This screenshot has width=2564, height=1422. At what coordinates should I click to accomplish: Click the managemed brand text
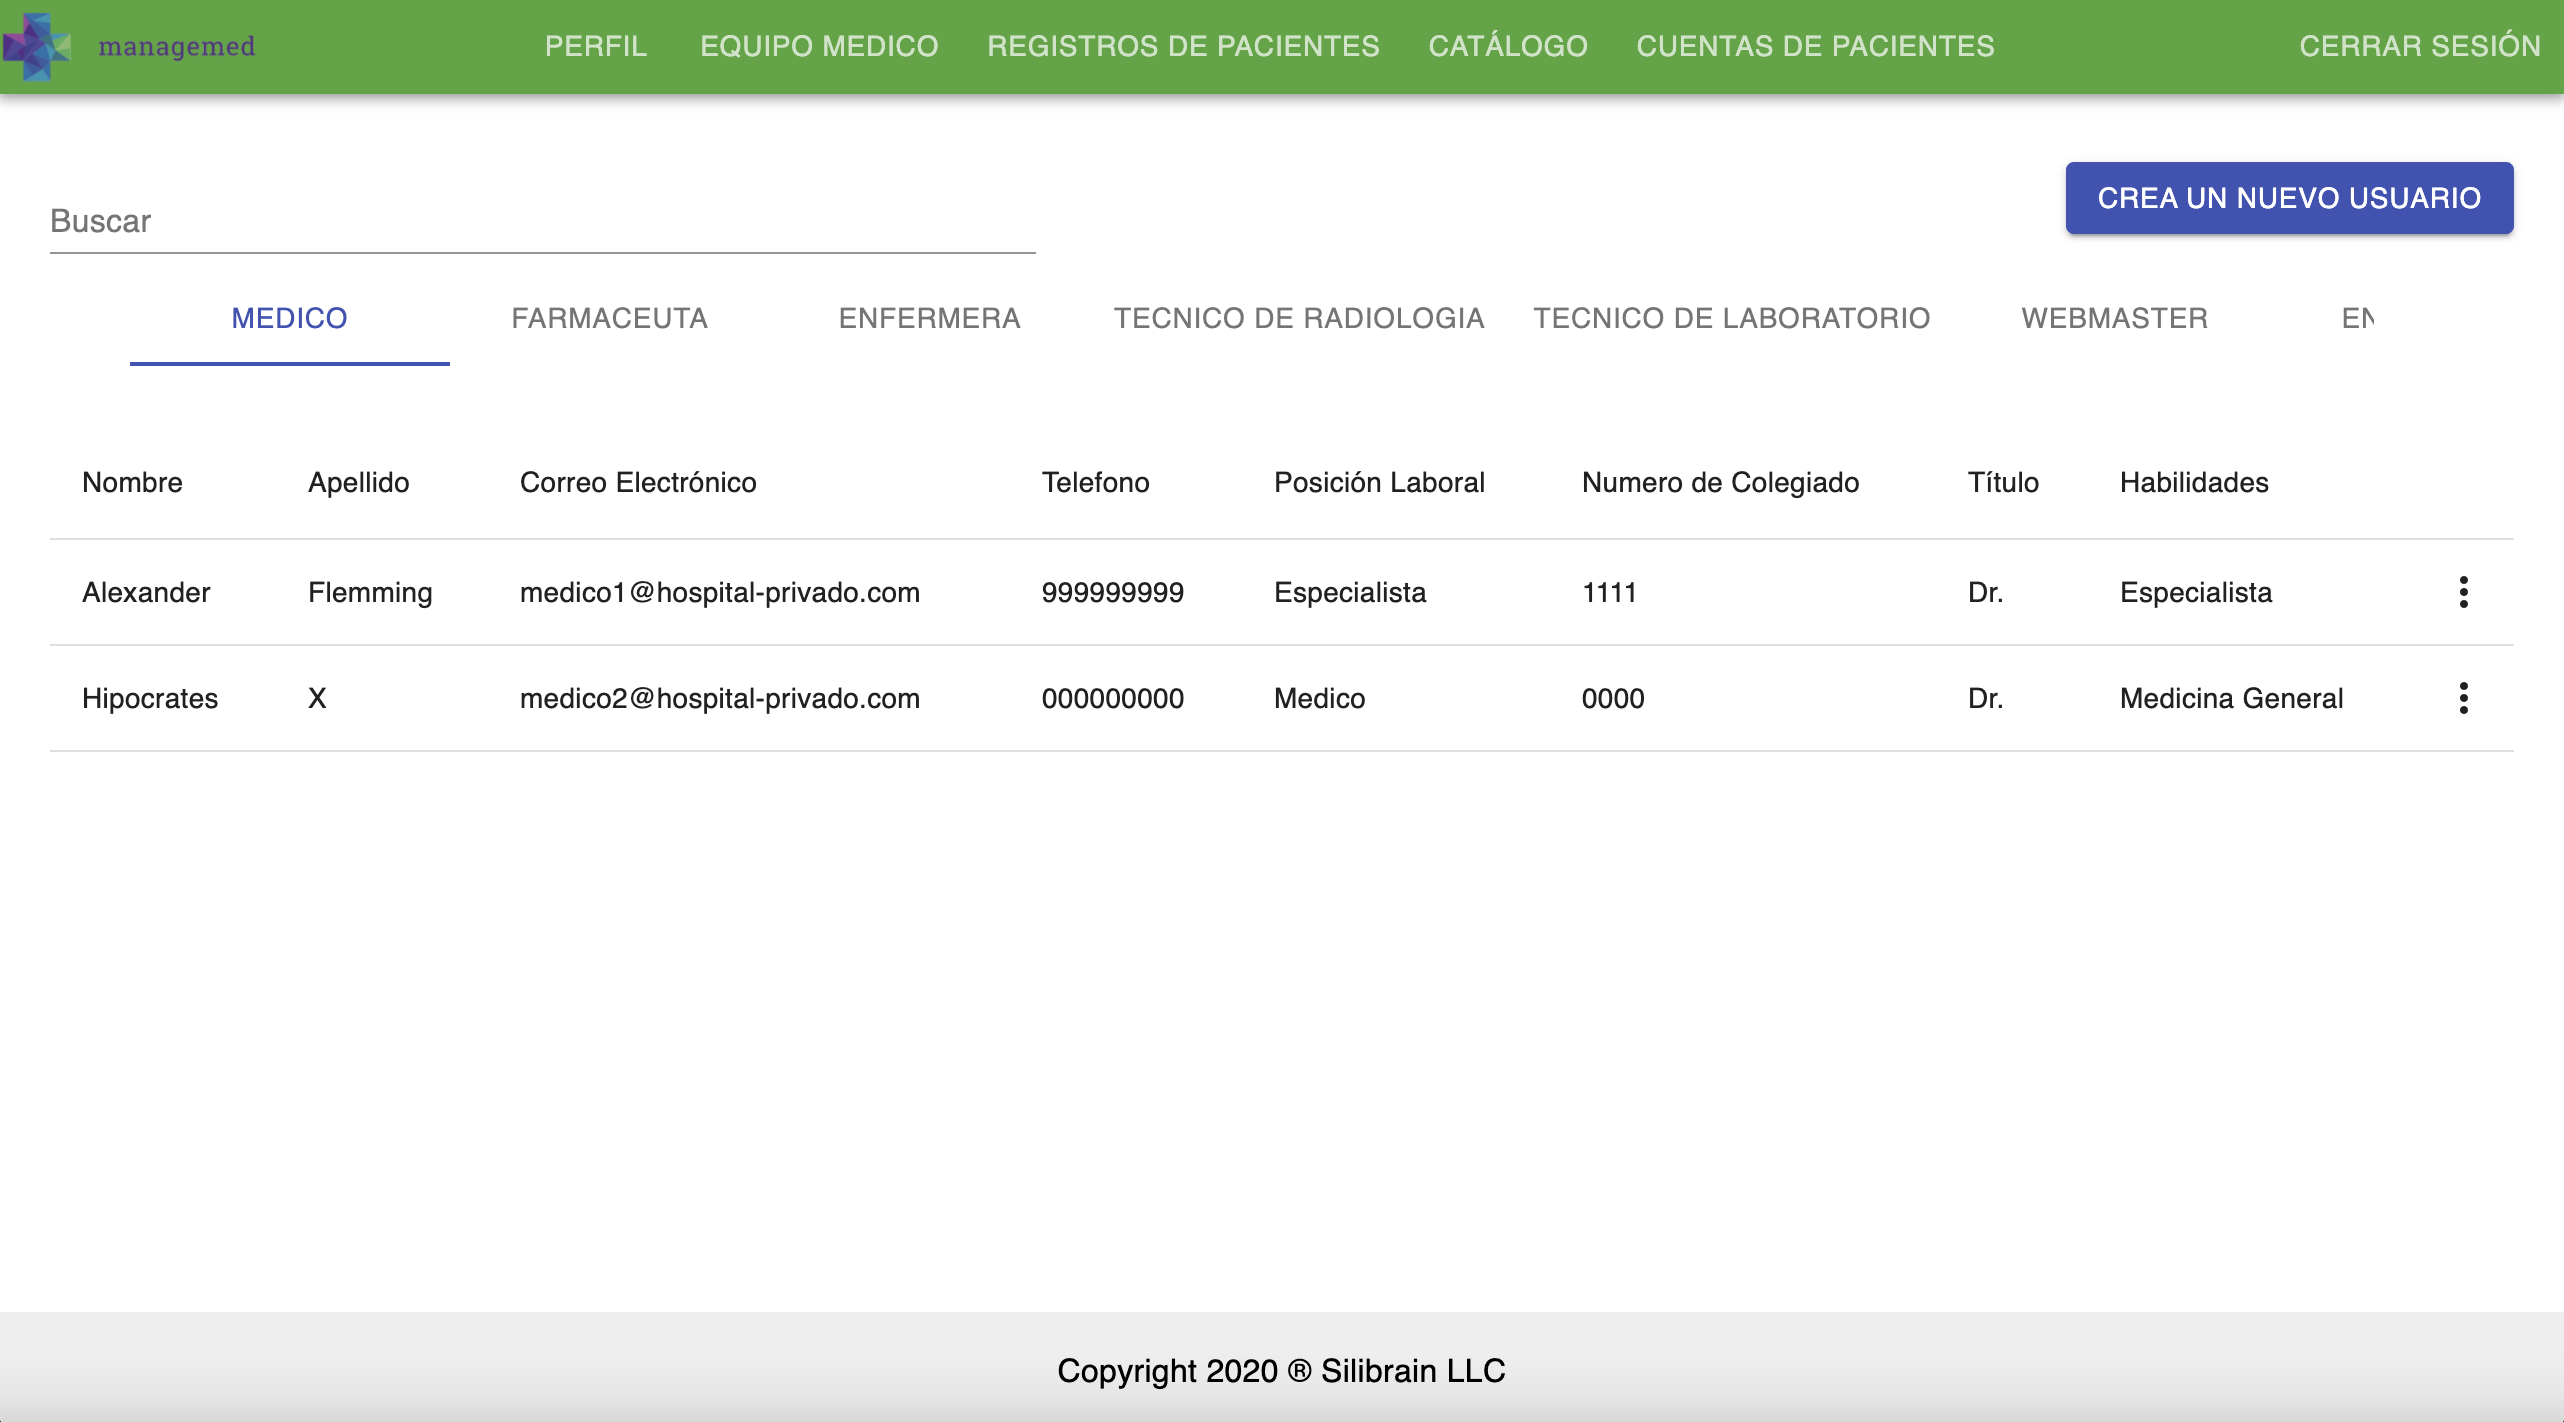pos(176,46)
